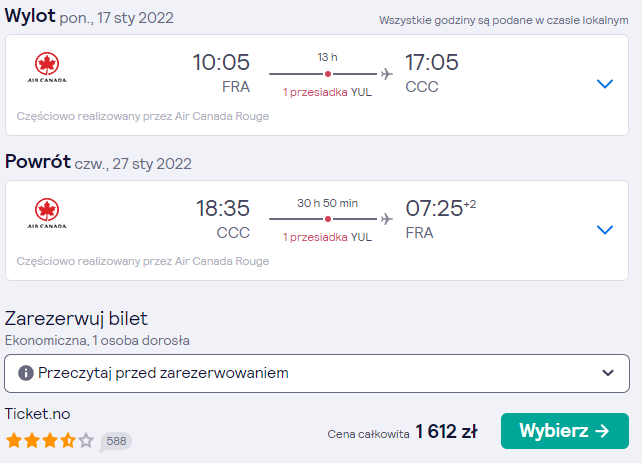Click the 588 reviews count bubble

[x=116, y=441]
